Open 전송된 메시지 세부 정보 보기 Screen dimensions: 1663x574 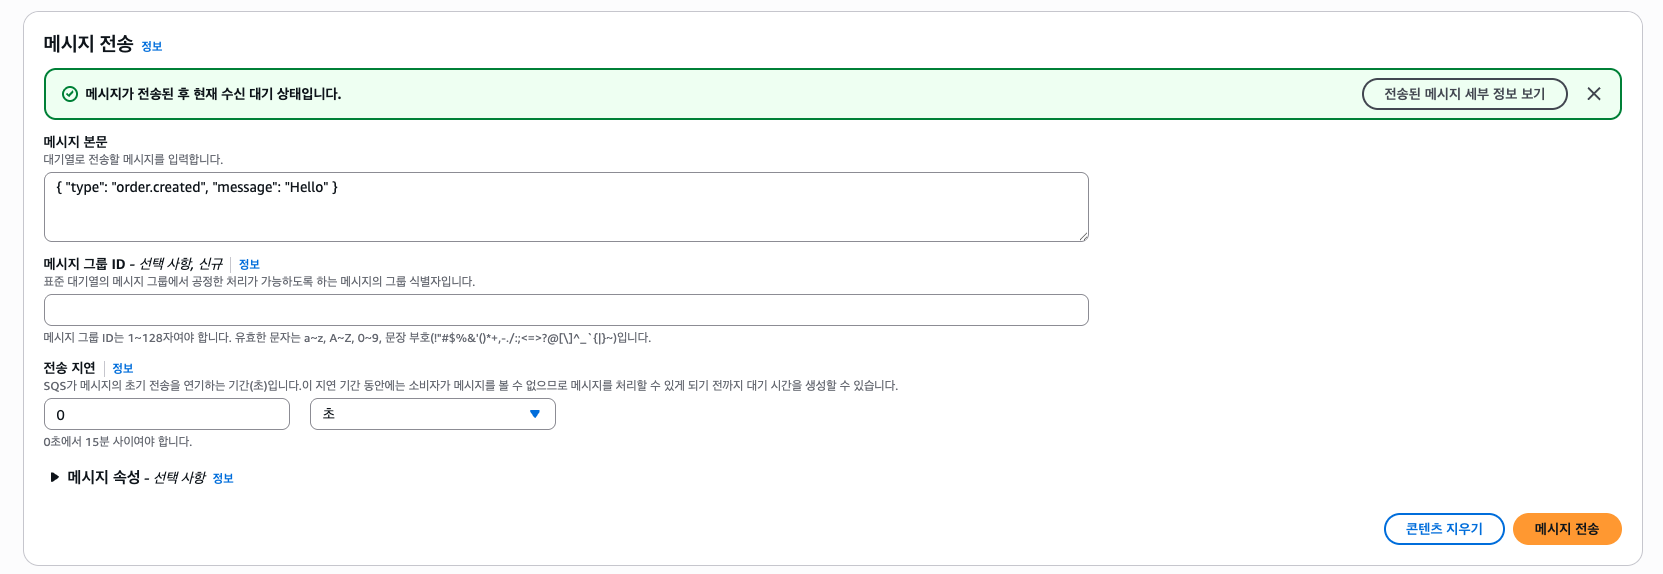1464,94
